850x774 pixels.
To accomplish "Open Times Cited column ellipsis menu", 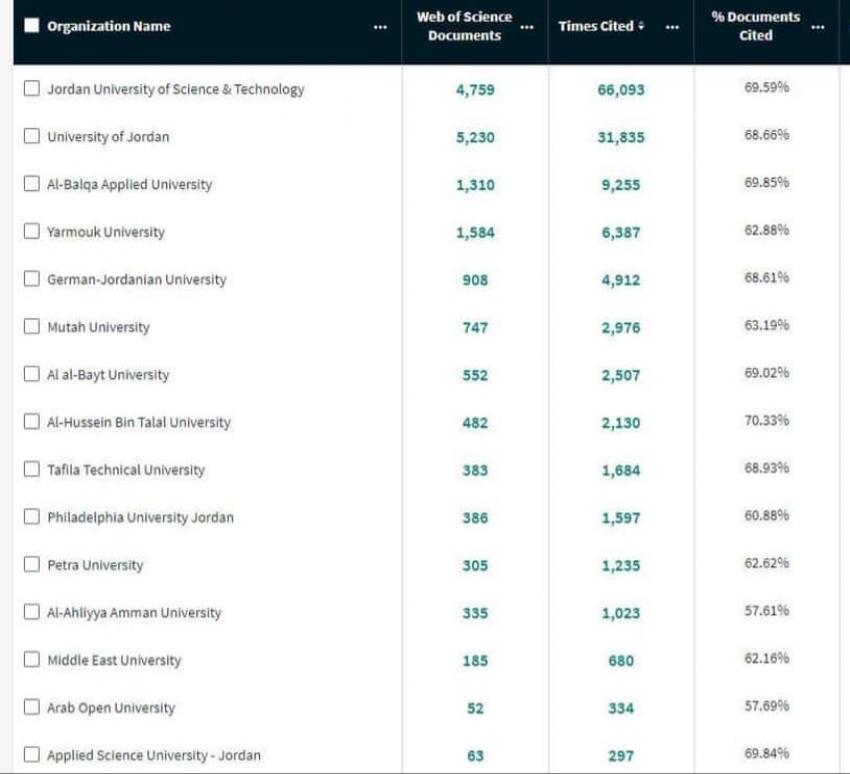I will point(672,27).
